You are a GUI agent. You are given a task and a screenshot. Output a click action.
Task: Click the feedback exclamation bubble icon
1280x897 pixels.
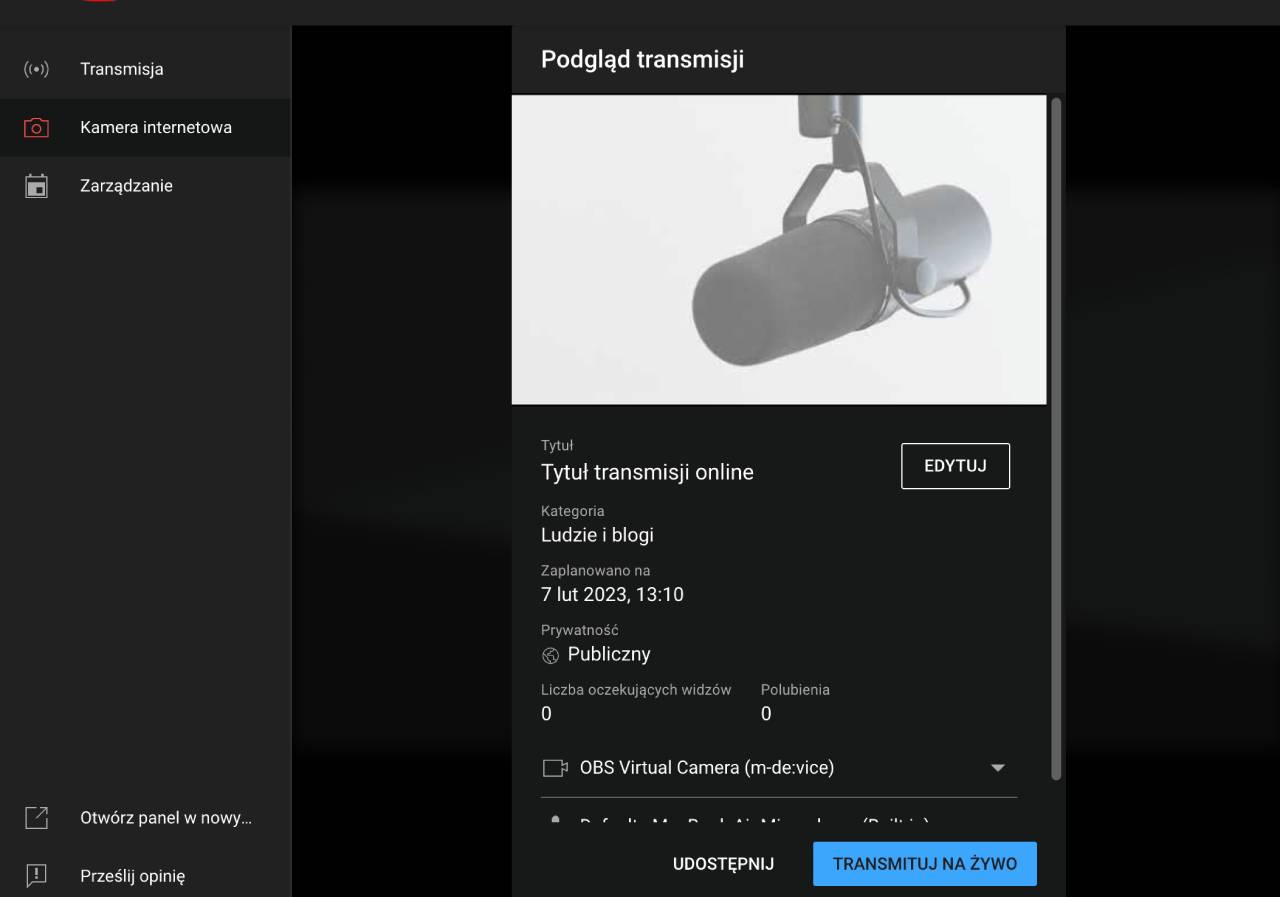click(x=36, y=876)
